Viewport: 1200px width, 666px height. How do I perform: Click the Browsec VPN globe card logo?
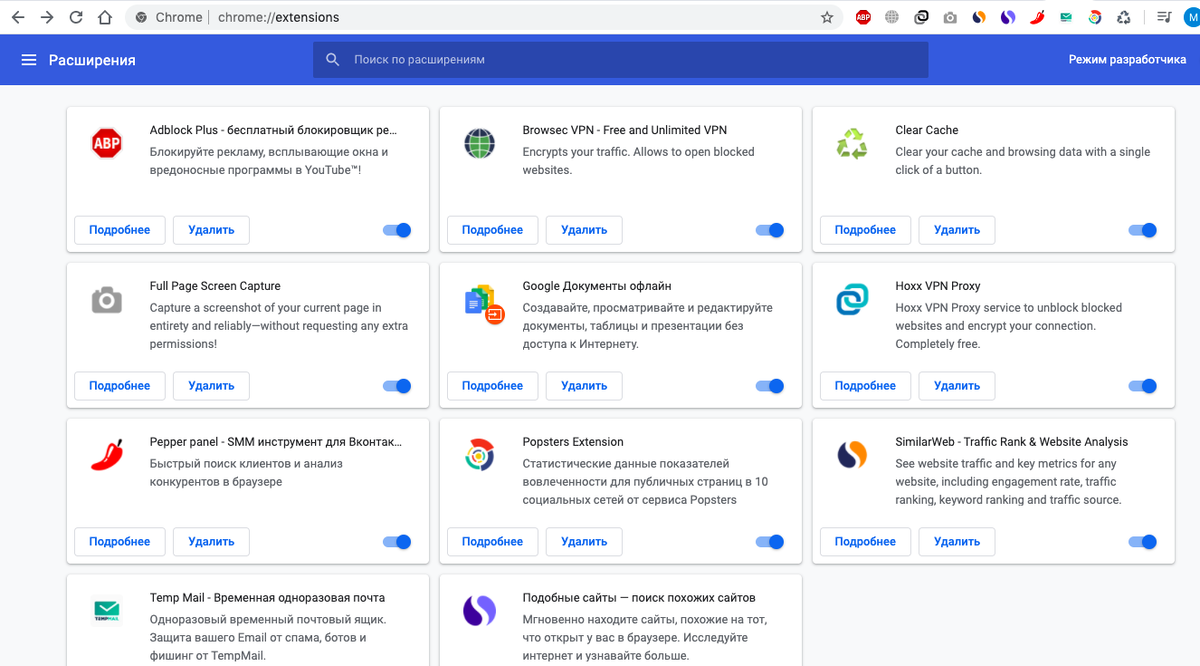pyautogui.click(x=480, y=144)
